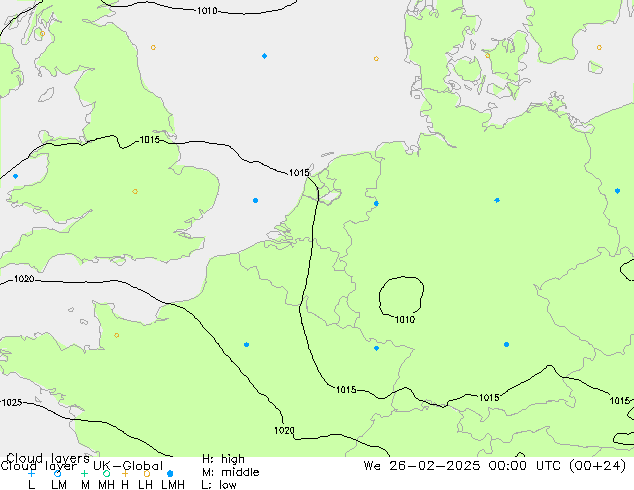The width and height of the screenshot is (634, 490).
Task: Click the filled blue LMH legend symbol
Action: [170, 473]
